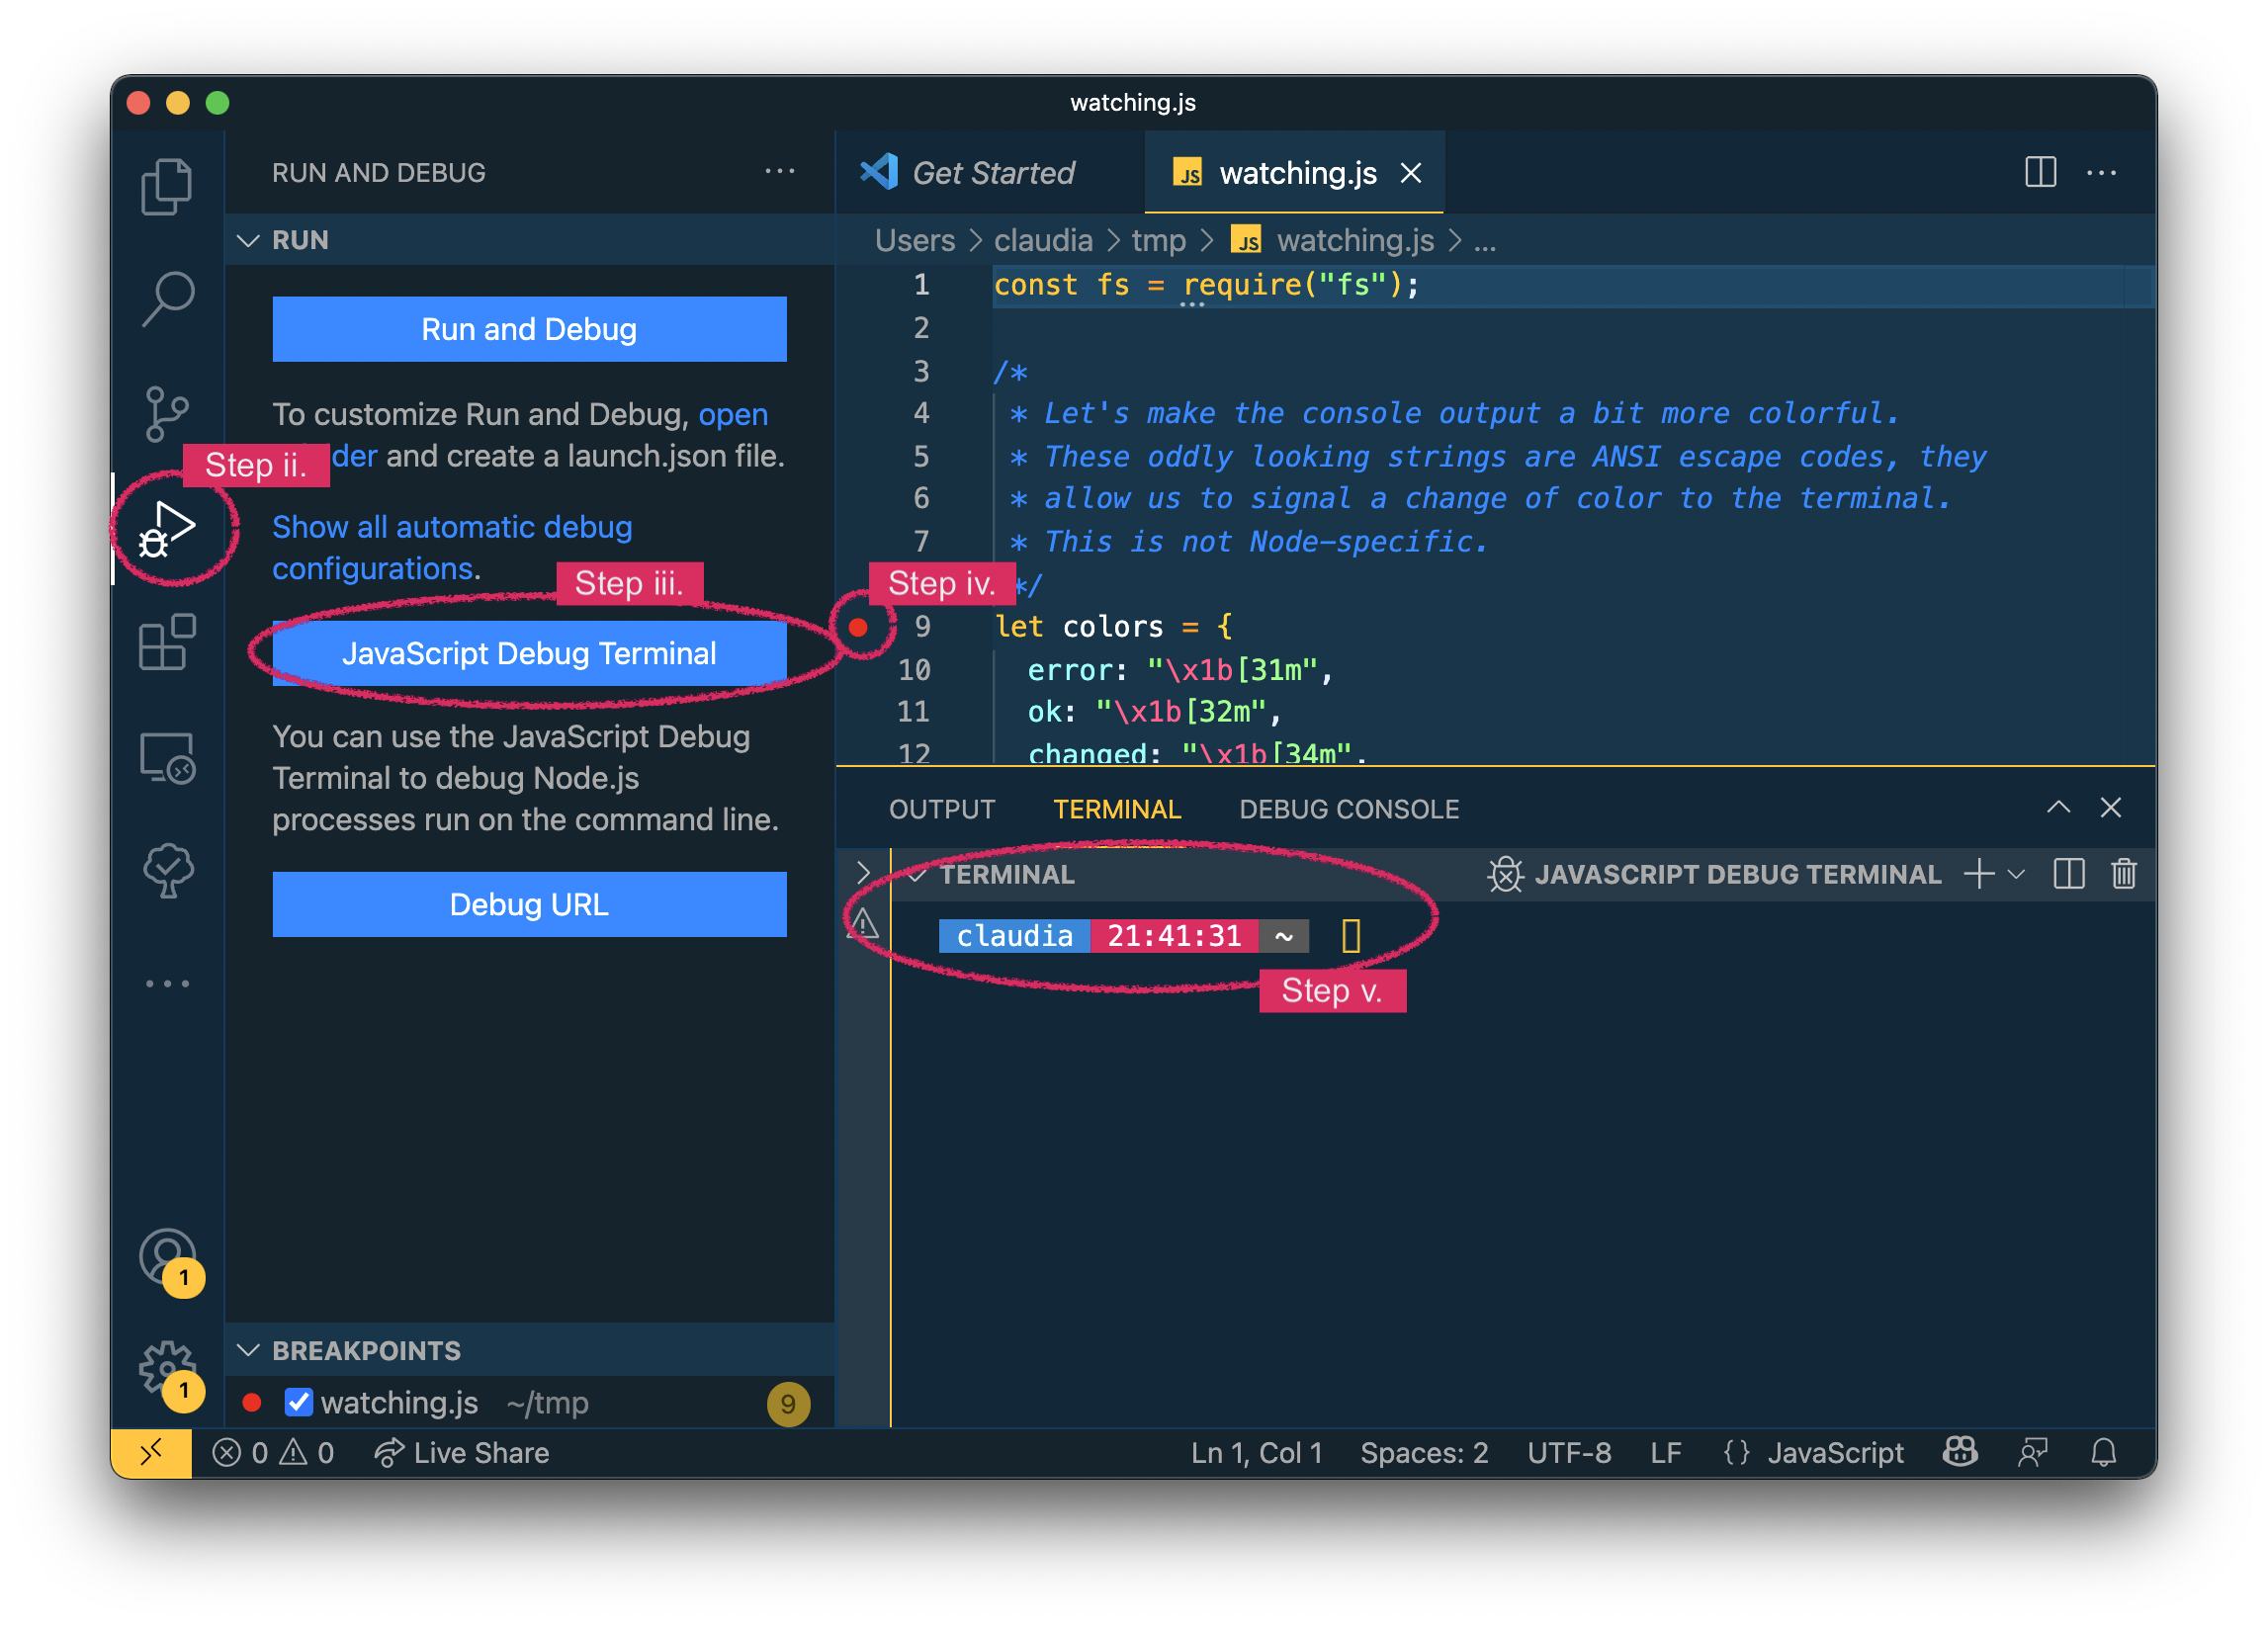Switch to the OUTPUT panel tab
Screen dimensions: 2268x1625
click(942, 809)
